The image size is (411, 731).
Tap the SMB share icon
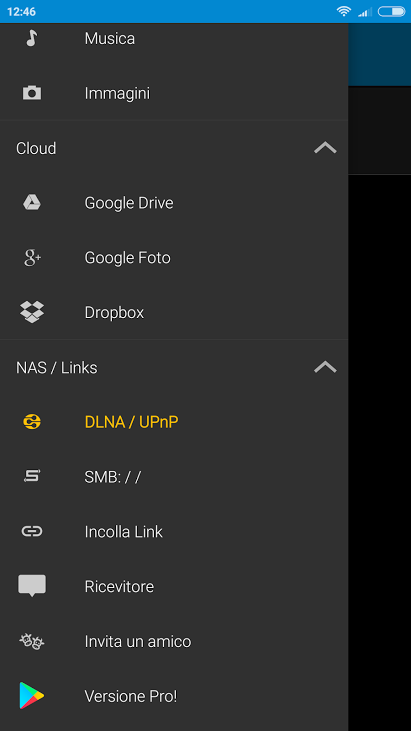[x=32, y=476]
